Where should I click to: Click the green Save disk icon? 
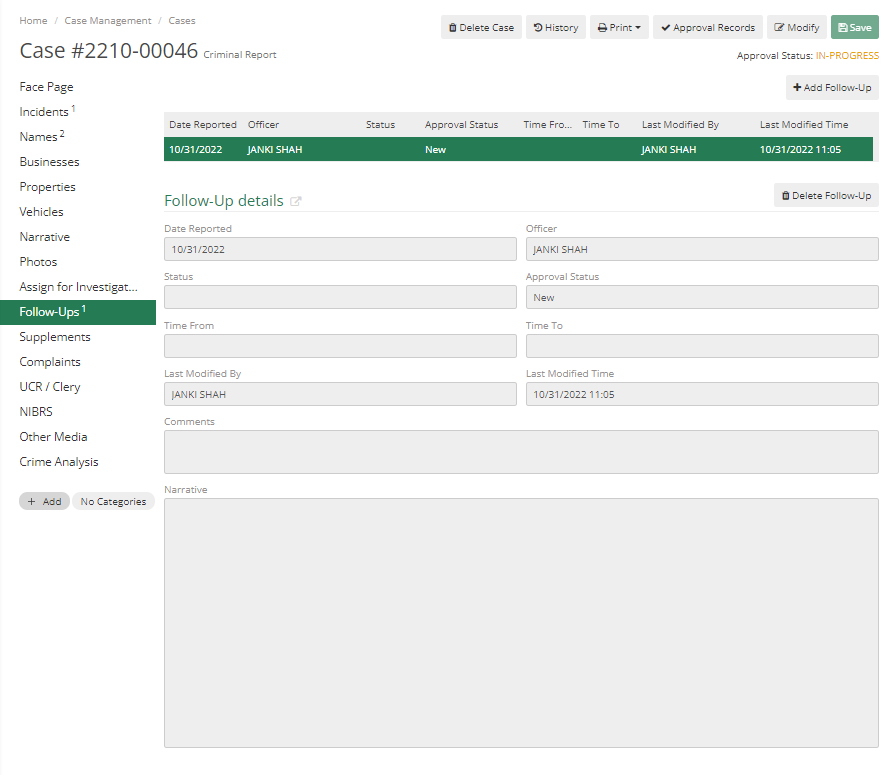pos(841,27)
